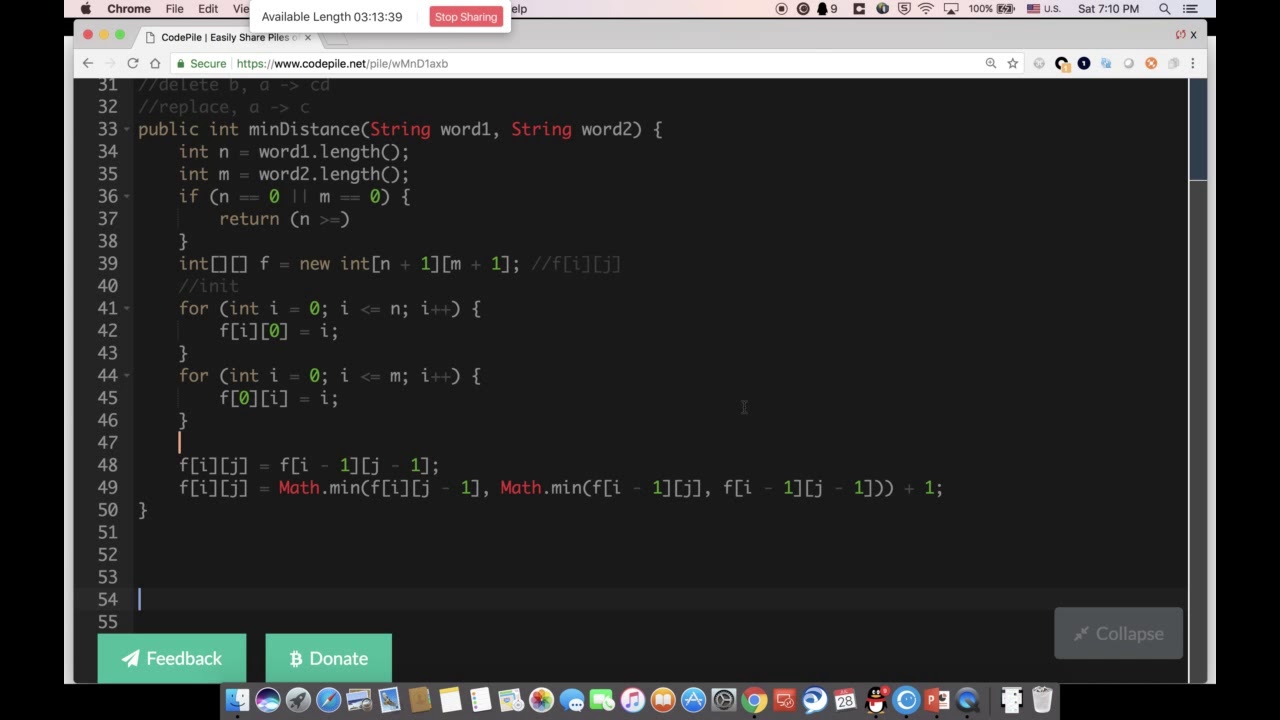
Task: Go back with browser back arrow
Action: (88, 63)
